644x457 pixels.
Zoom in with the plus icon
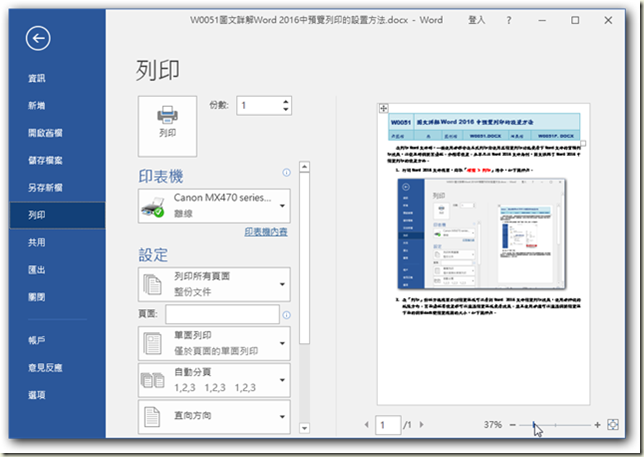click(597, 425)
